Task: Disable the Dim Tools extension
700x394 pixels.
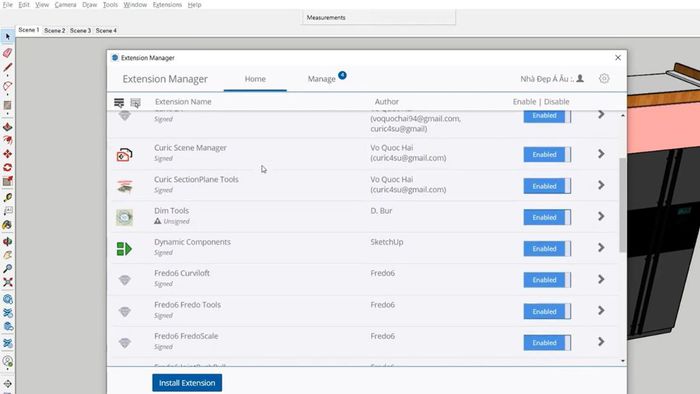Action: pos(547,217)
